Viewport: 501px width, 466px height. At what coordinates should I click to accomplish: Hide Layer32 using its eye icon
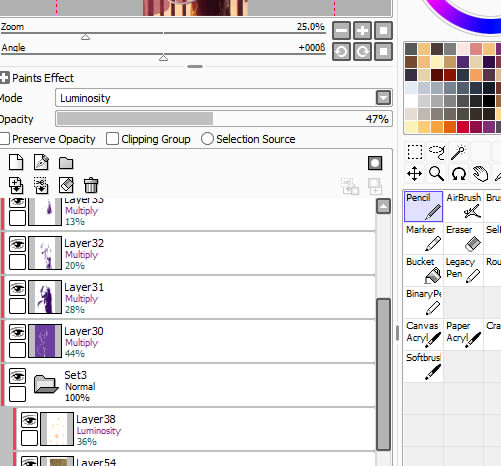17,244
